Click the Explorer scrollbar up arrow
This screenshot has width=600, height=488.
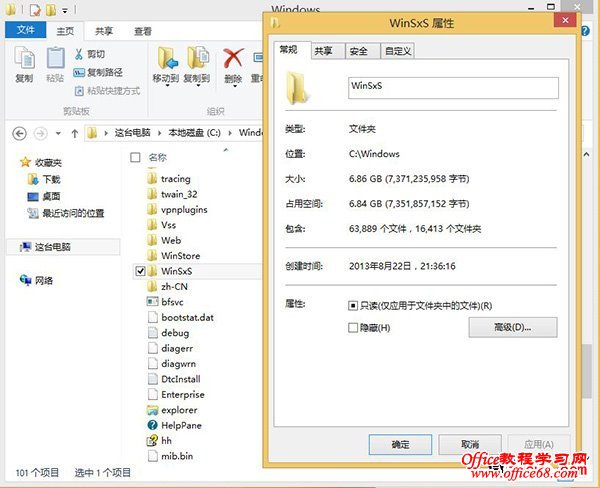(x=586, y=154)
